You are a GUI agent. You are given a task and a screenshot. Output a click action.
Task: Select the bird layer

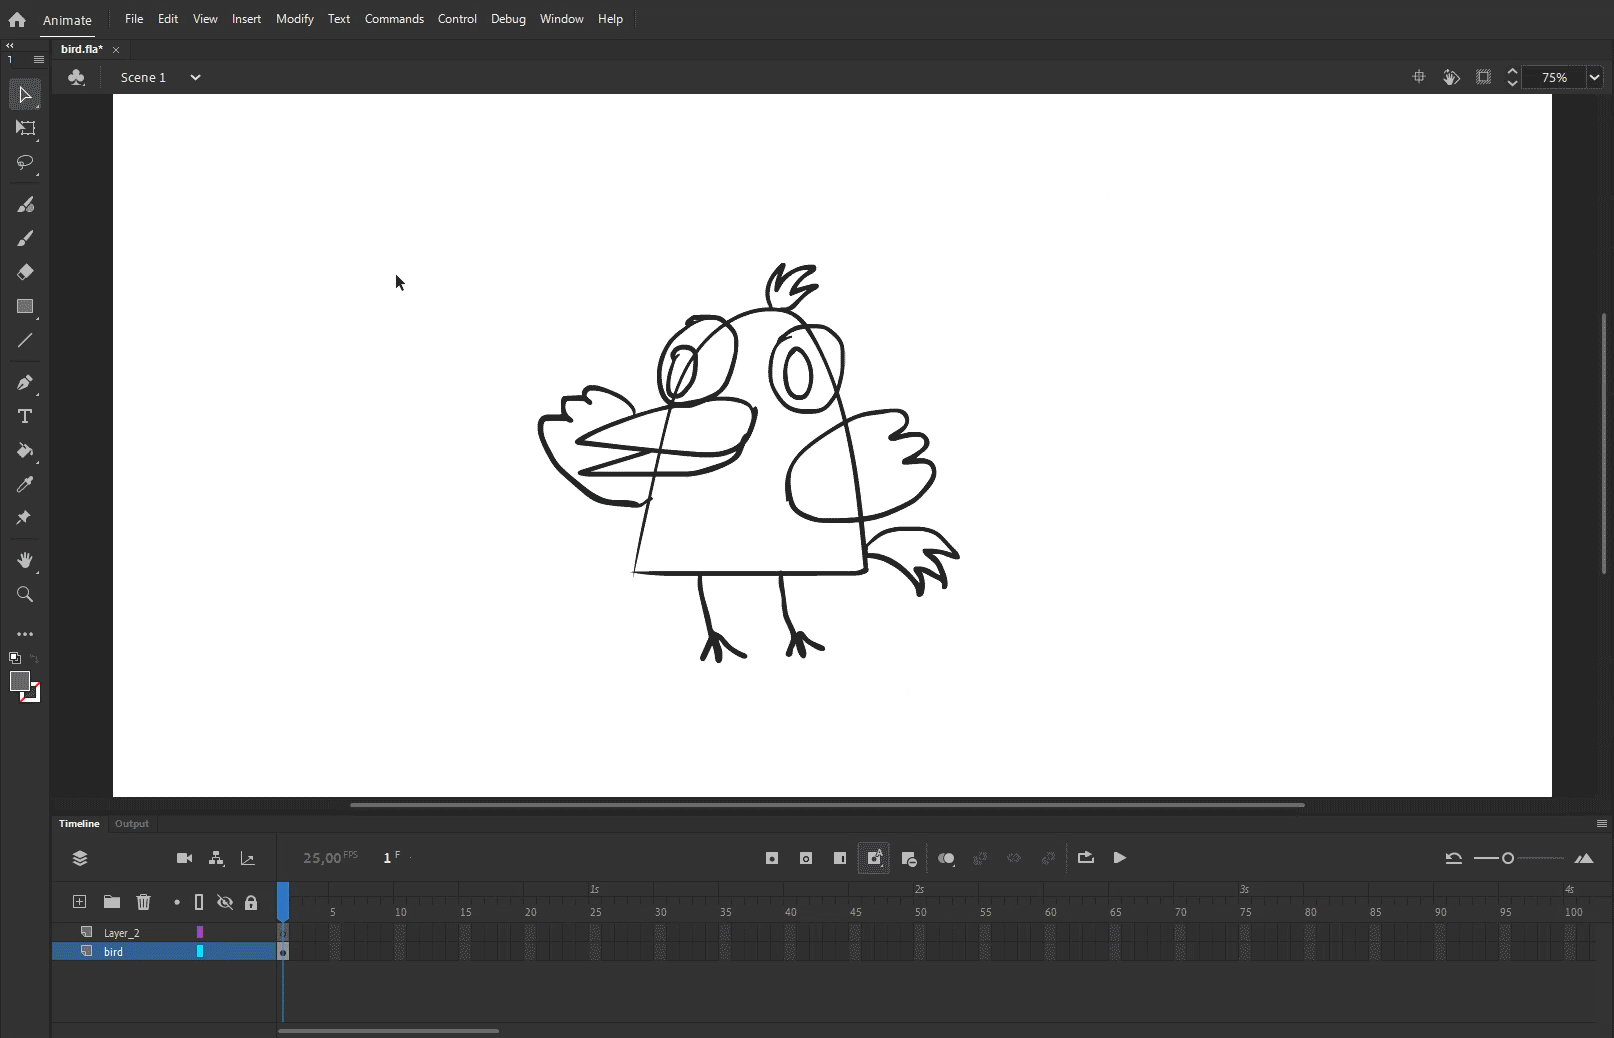pyautogui.click(x=164, y=952)
